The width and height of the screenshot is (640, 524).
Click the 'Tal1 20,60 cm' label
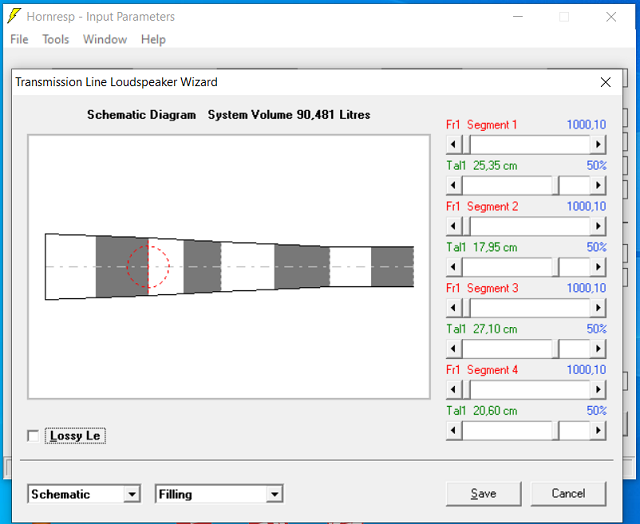click(482, 411)
